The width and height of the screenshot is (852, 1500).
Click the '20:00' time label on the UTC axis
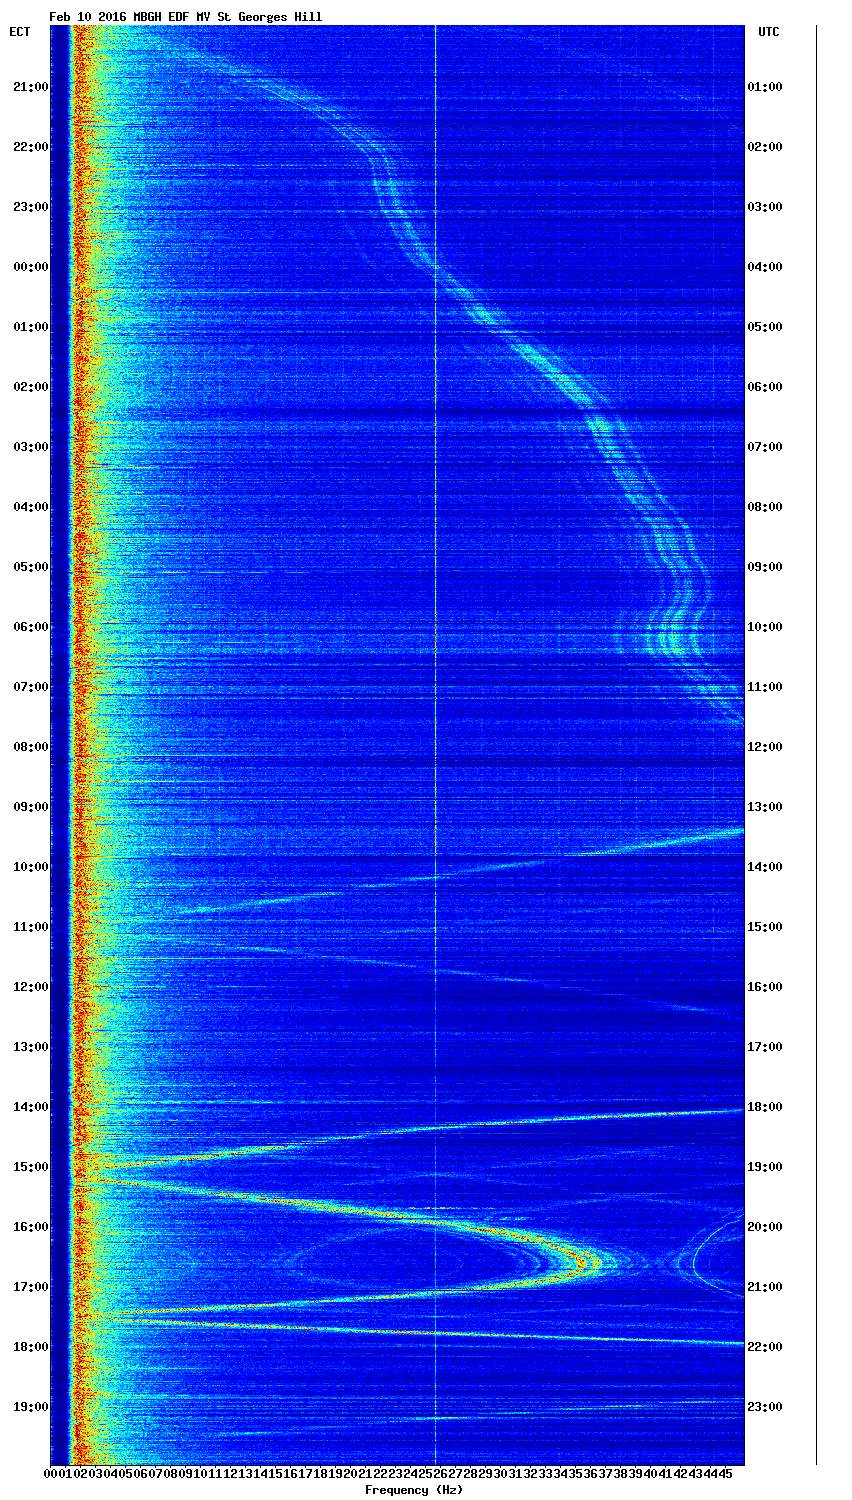[765, 1227]
